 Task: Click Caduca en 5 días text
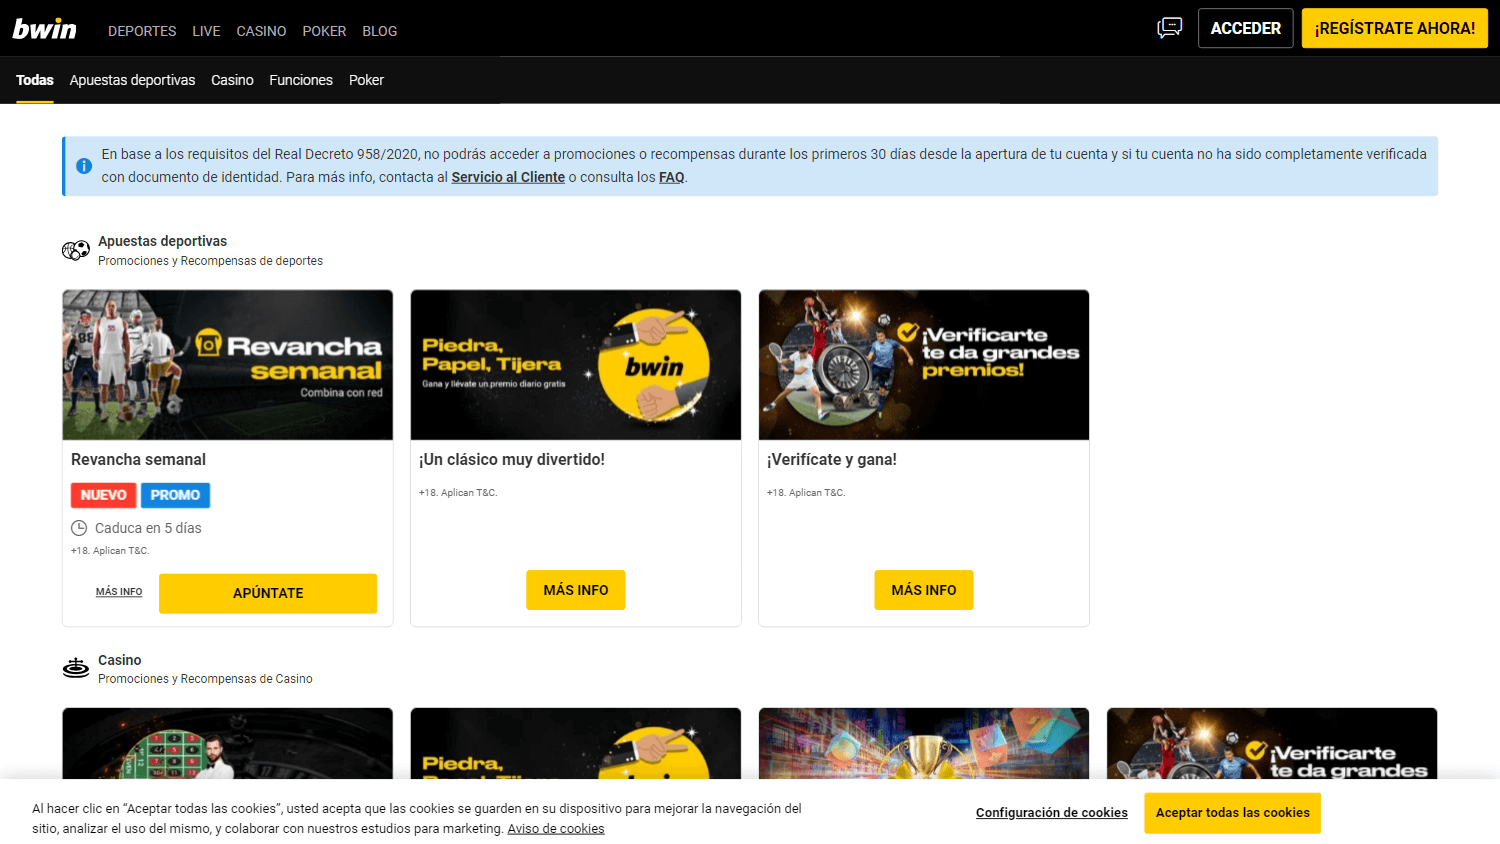point(148,528)
